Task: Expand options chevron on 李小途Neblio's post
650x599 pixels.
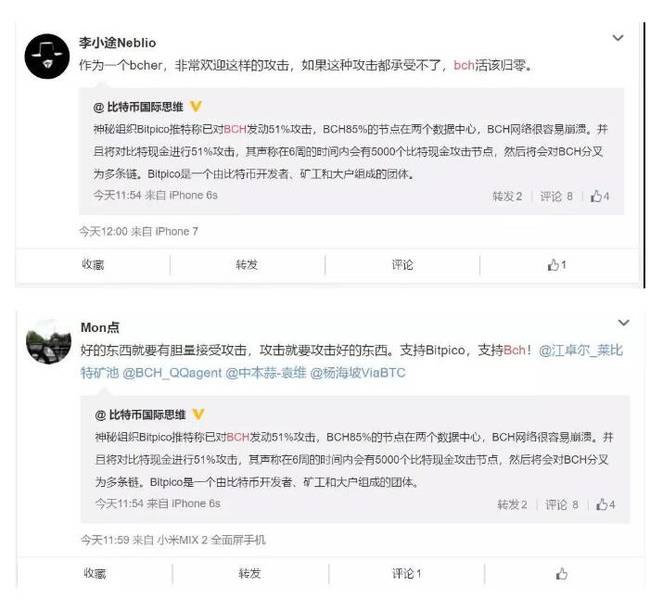Action: (618, 38)
